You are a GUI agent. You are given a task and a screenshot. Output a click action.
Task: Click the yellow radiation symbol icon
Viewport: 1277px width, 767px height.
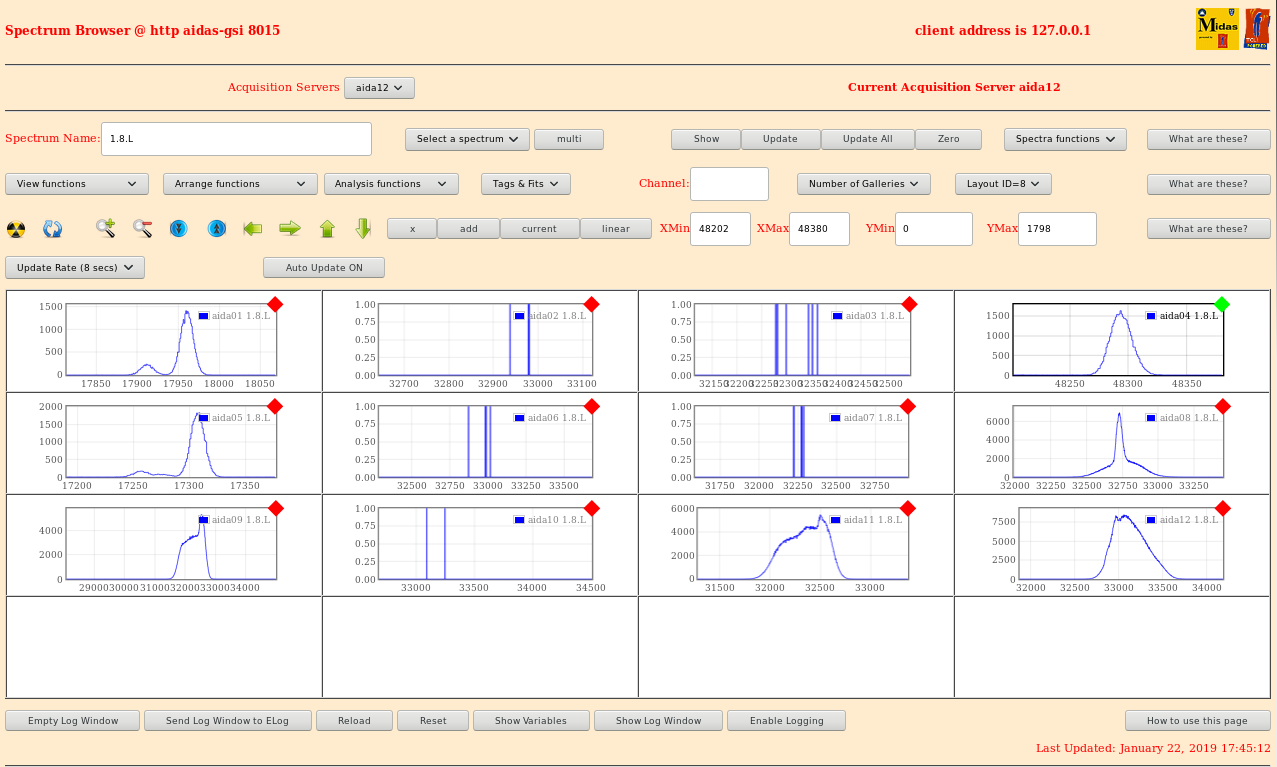point(16,229)
